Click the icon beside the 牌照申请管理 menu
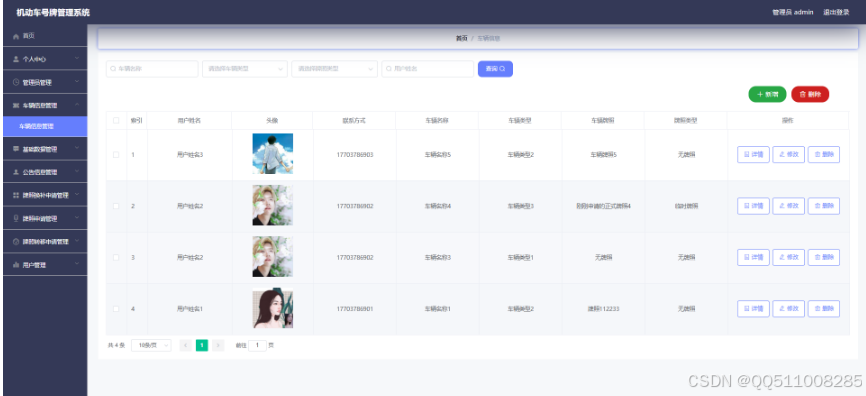Image resolution: width=866 pixels, height=396 pixels. [x=16, y=218]
